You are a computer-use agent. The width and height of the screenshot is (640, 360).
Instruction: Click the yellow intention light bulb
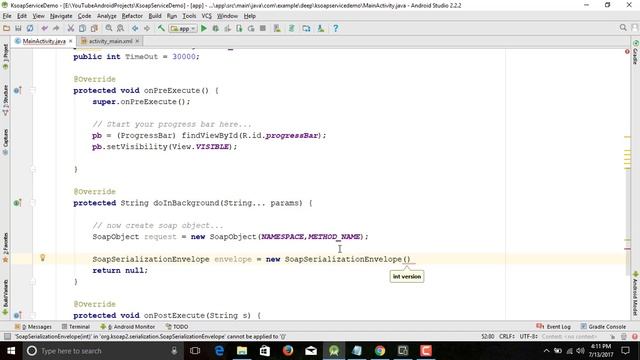coord(42,257)
